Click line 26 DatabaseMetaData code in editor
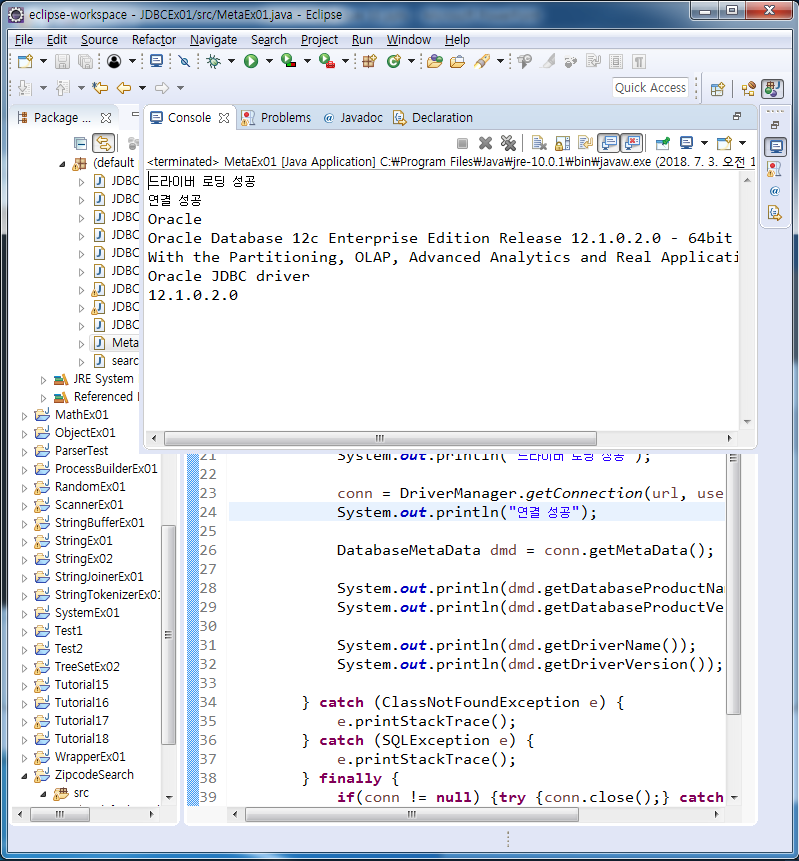Viewport: 799px width, 861px height. point(525,550)
